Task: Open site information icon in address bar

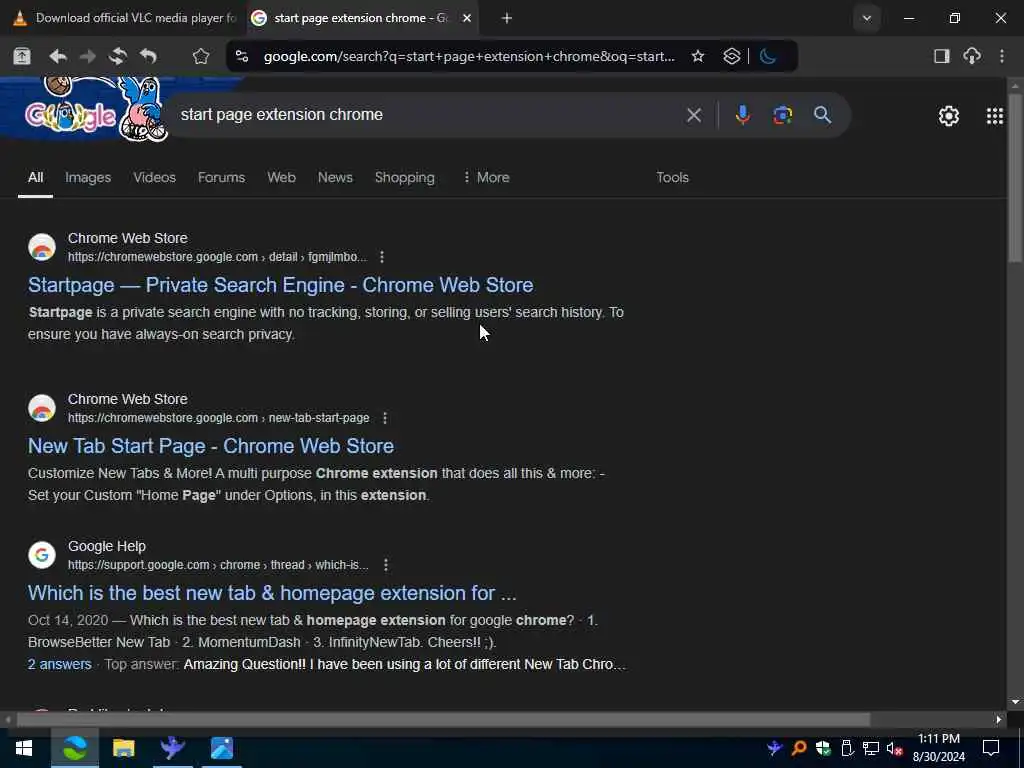Action: [242, 57]
